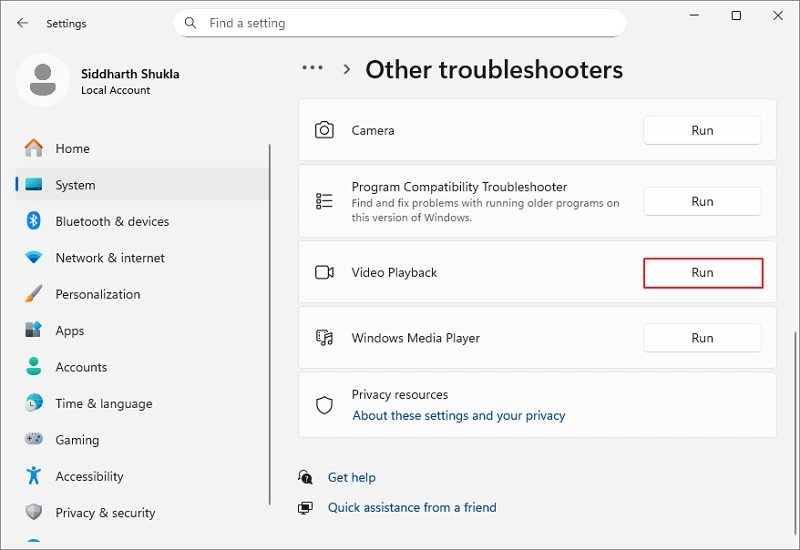The height and width of the screenshot is (550, 800).
Task: Click the Program Compatibility Troubleshooter title
Action: (459, 187)
